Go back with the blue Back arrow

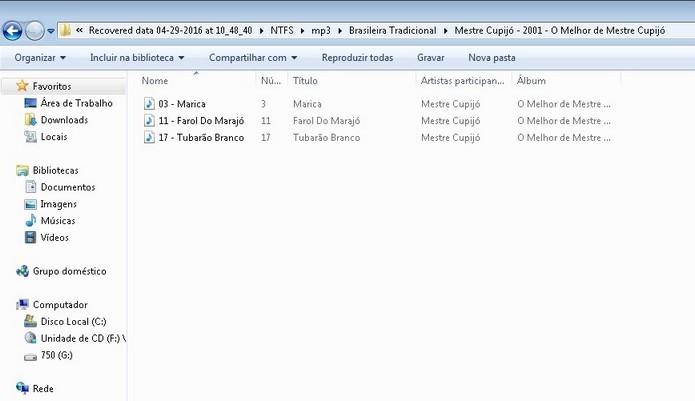12,31
